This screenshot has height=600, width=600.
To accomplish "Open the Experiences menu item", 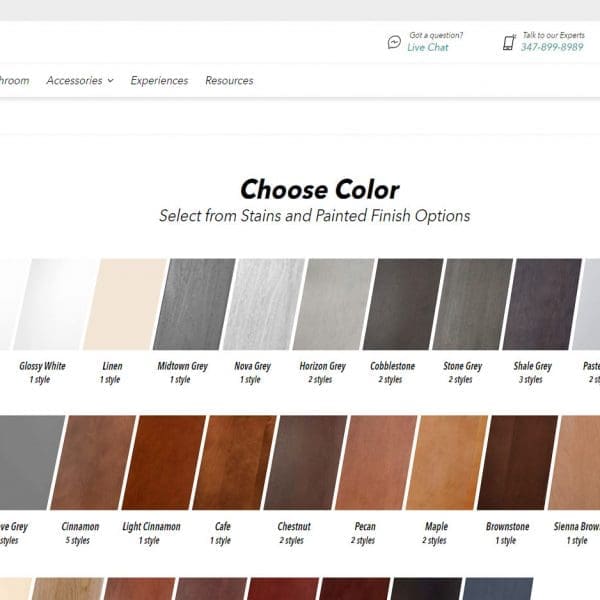I will tap(159, 81).
